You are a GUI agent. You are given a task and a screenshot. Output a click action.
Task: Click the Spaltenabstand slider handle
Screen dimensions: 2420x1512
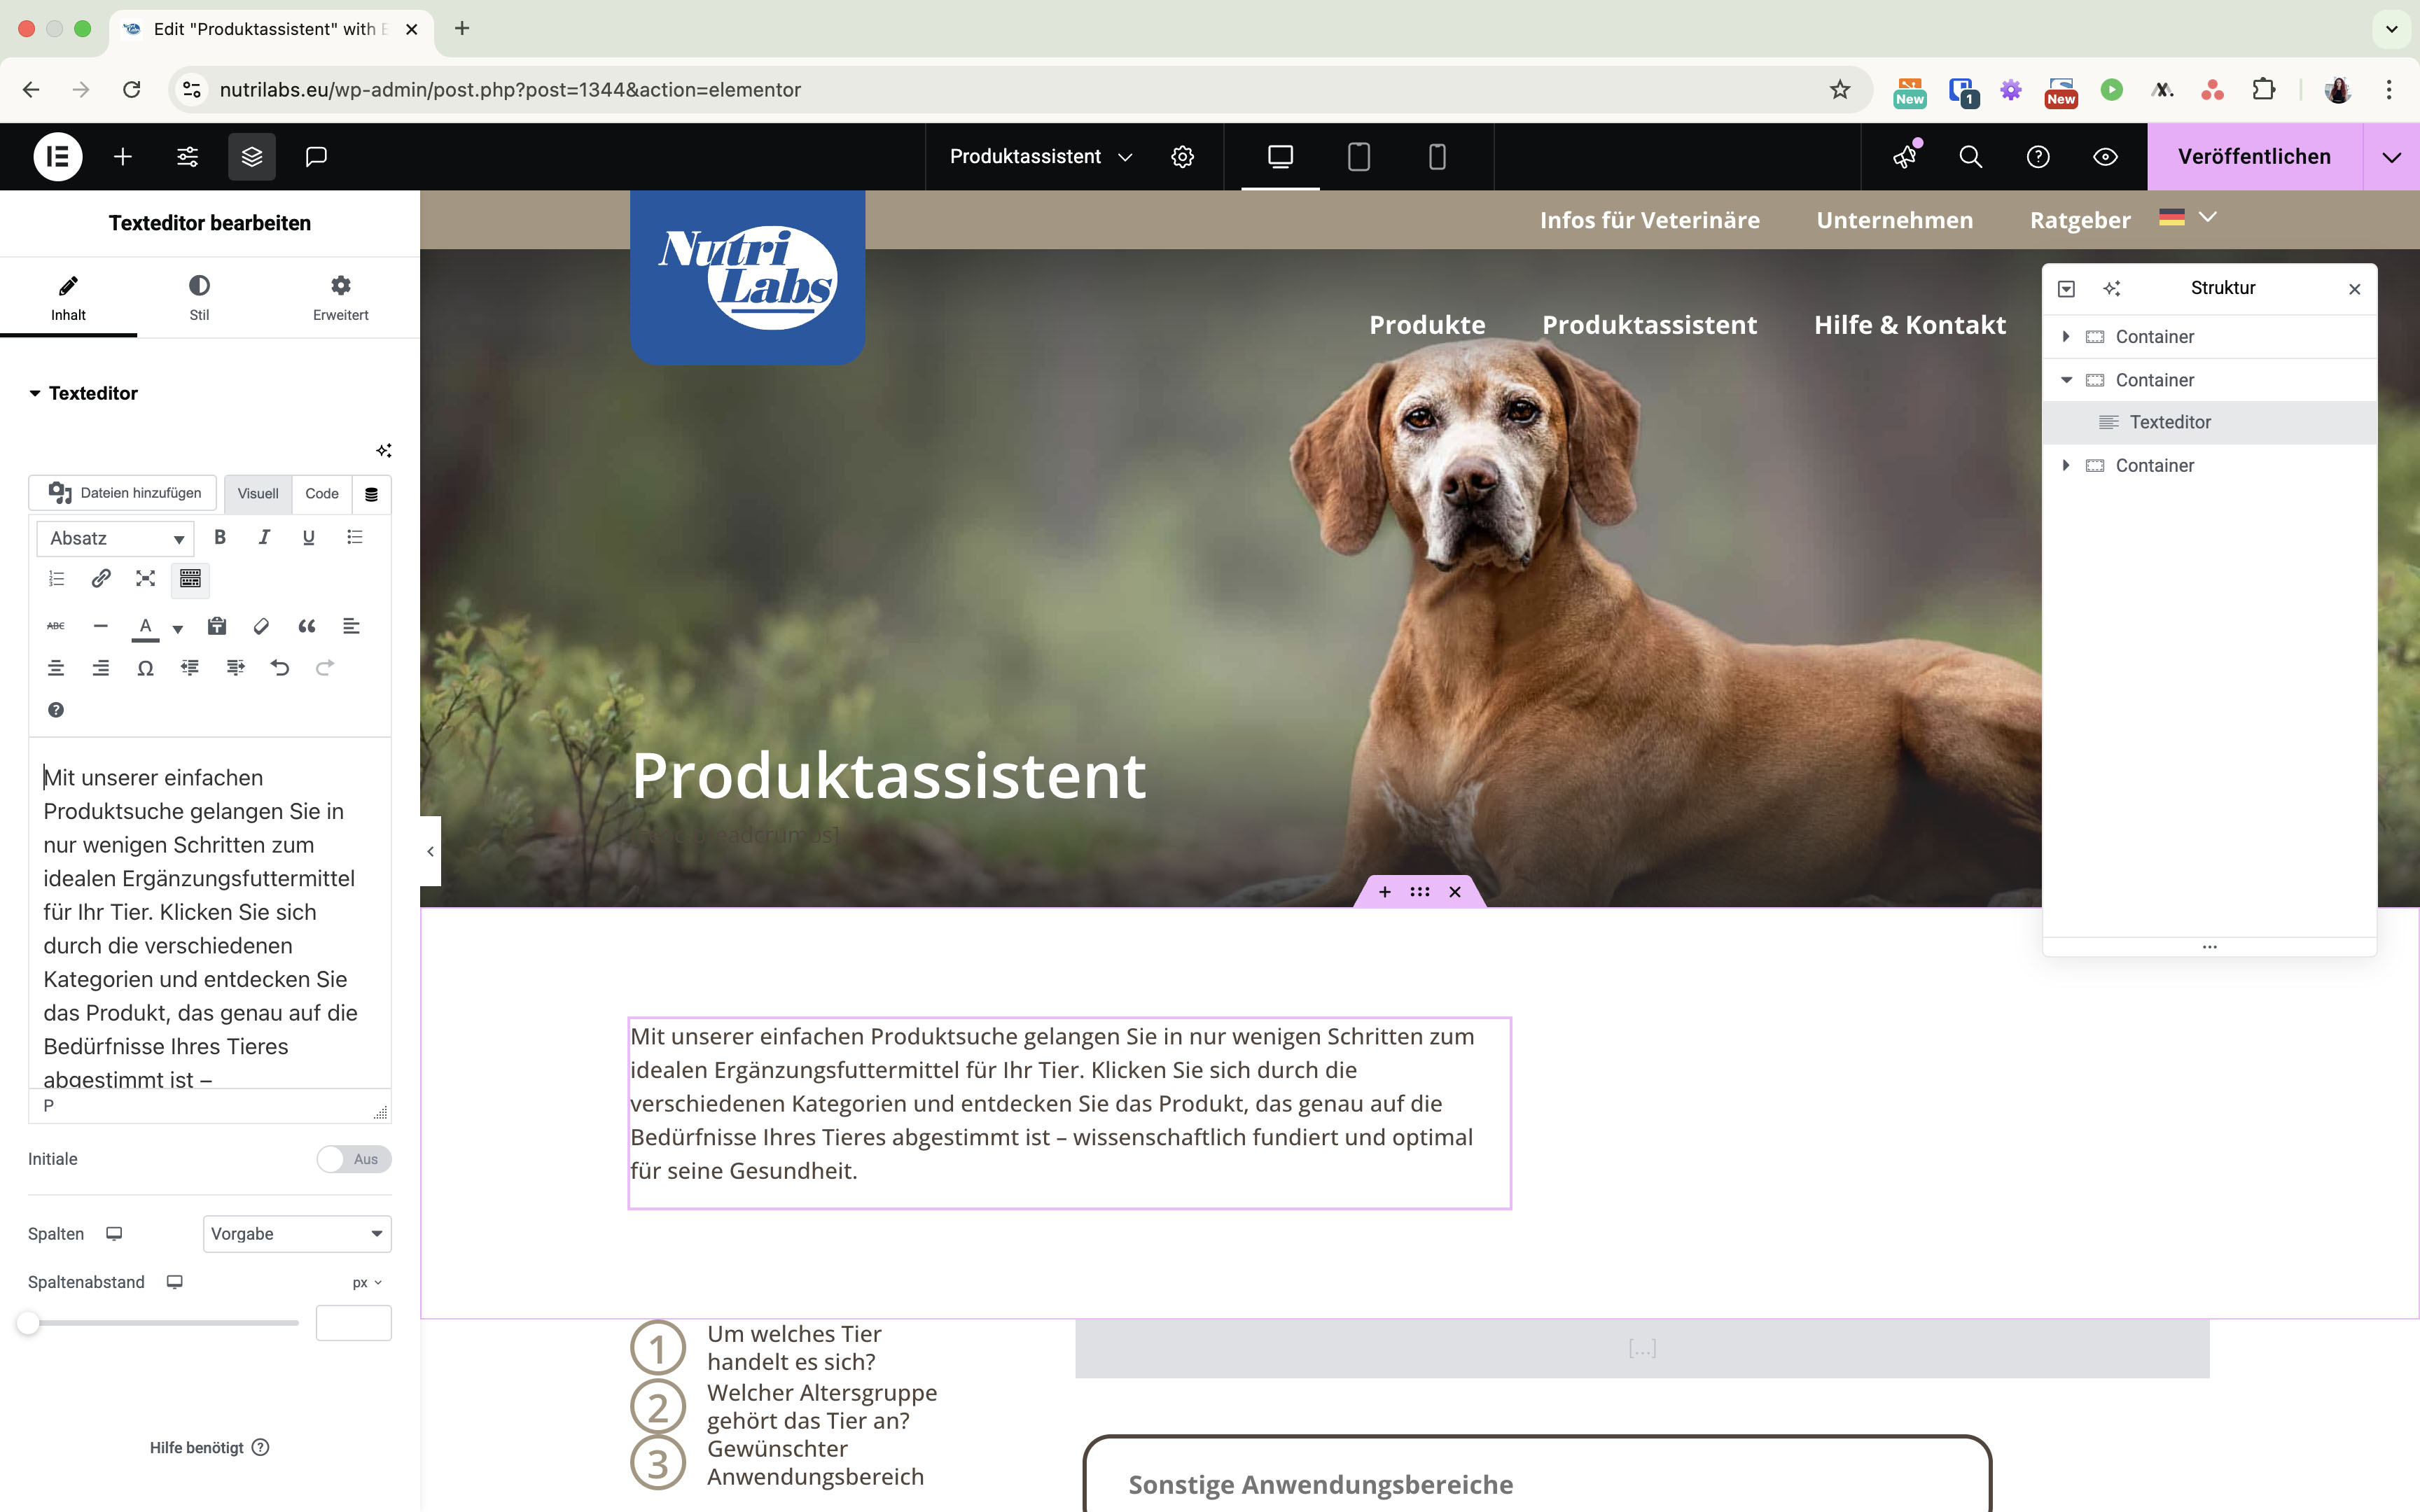click(x=28, y=1323)
